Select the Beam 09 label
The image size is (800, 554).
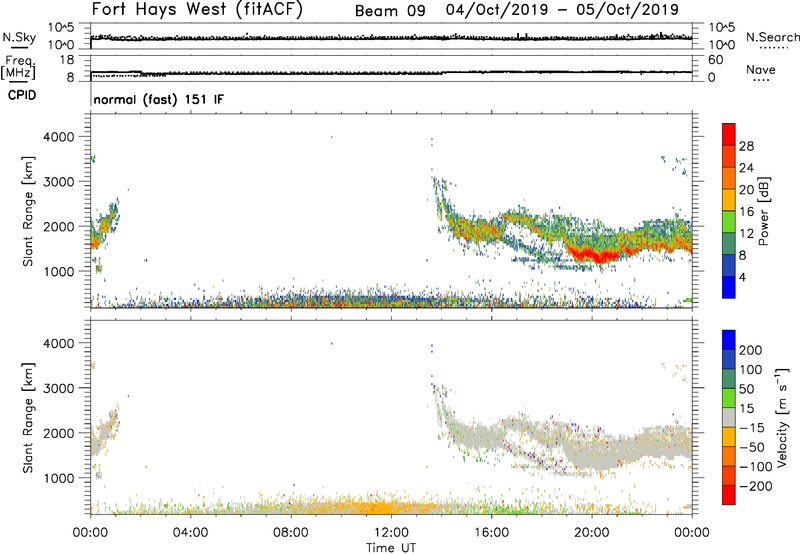[x=390, y=11]
